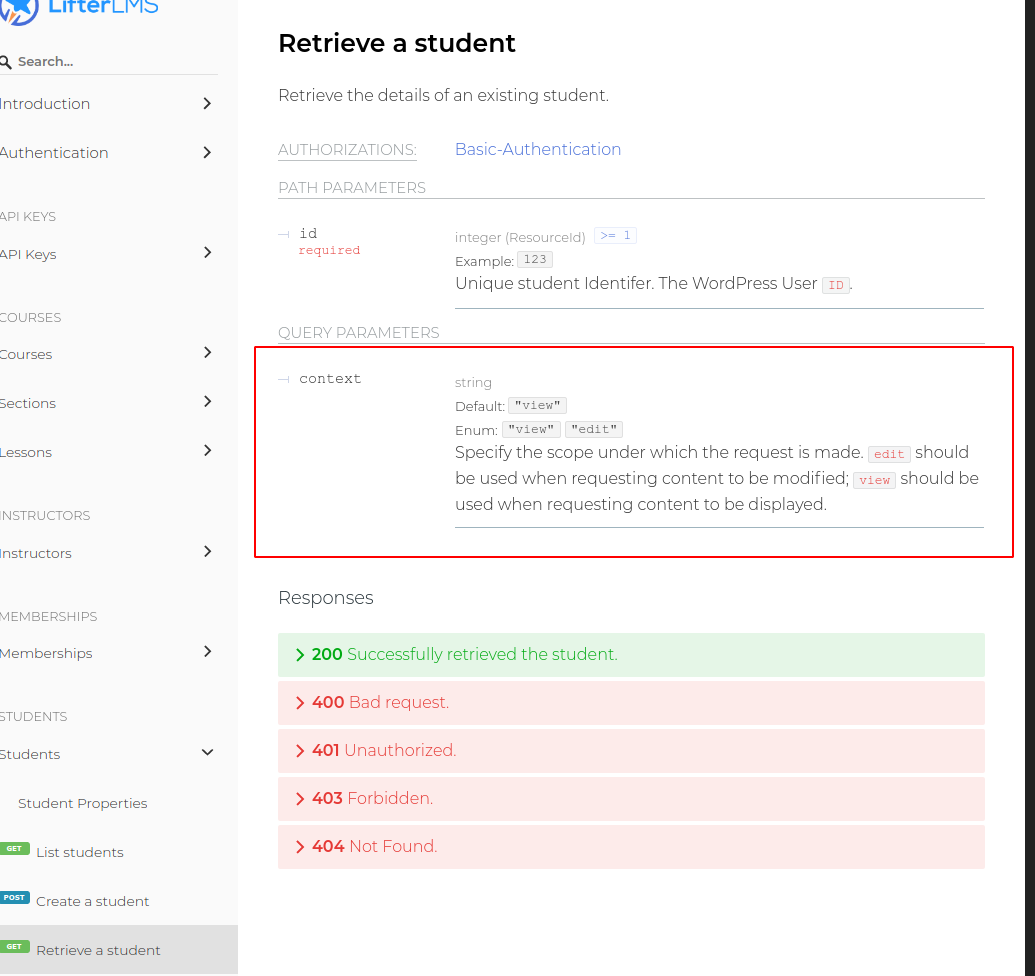
Task: Collapse the Students section
Action: pos(207,752)
